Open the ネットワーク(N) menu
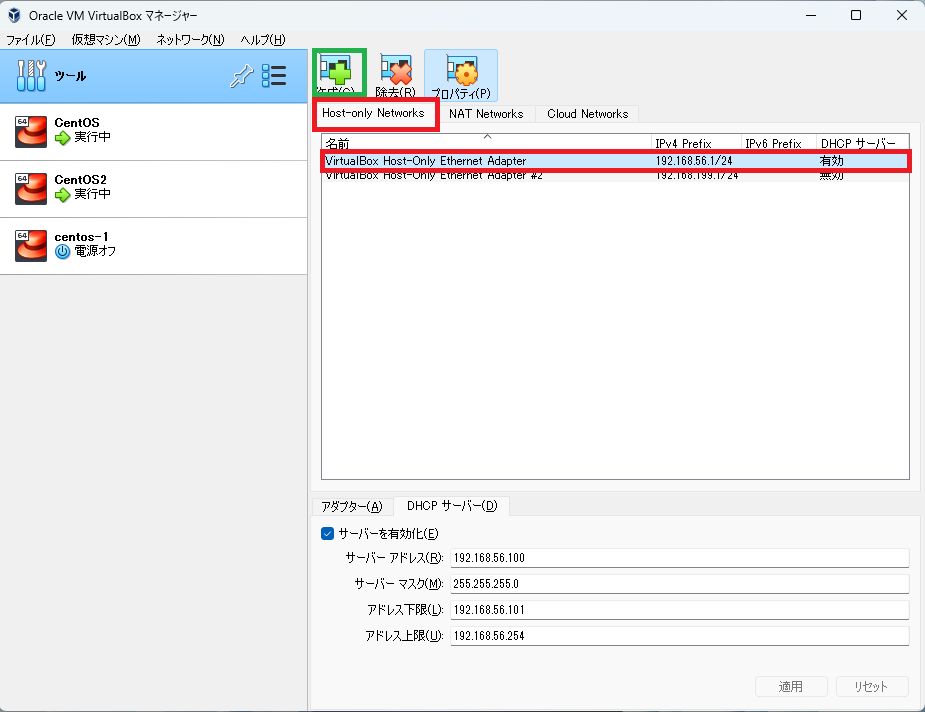The image size is (925, 712). coord(191,40)
